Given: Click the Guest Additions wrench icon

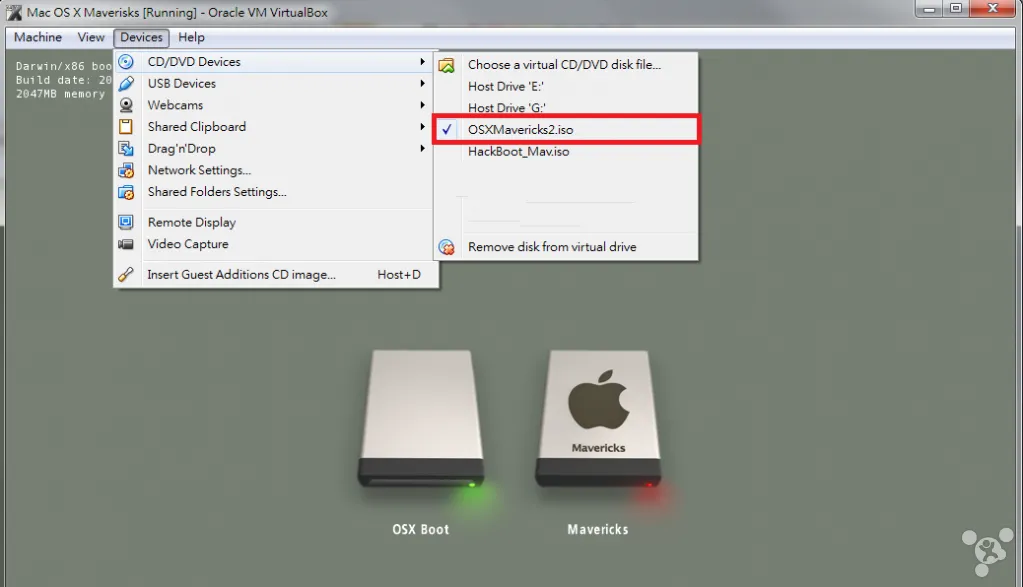Looking at the screenshot, I should tap(126, 275).
